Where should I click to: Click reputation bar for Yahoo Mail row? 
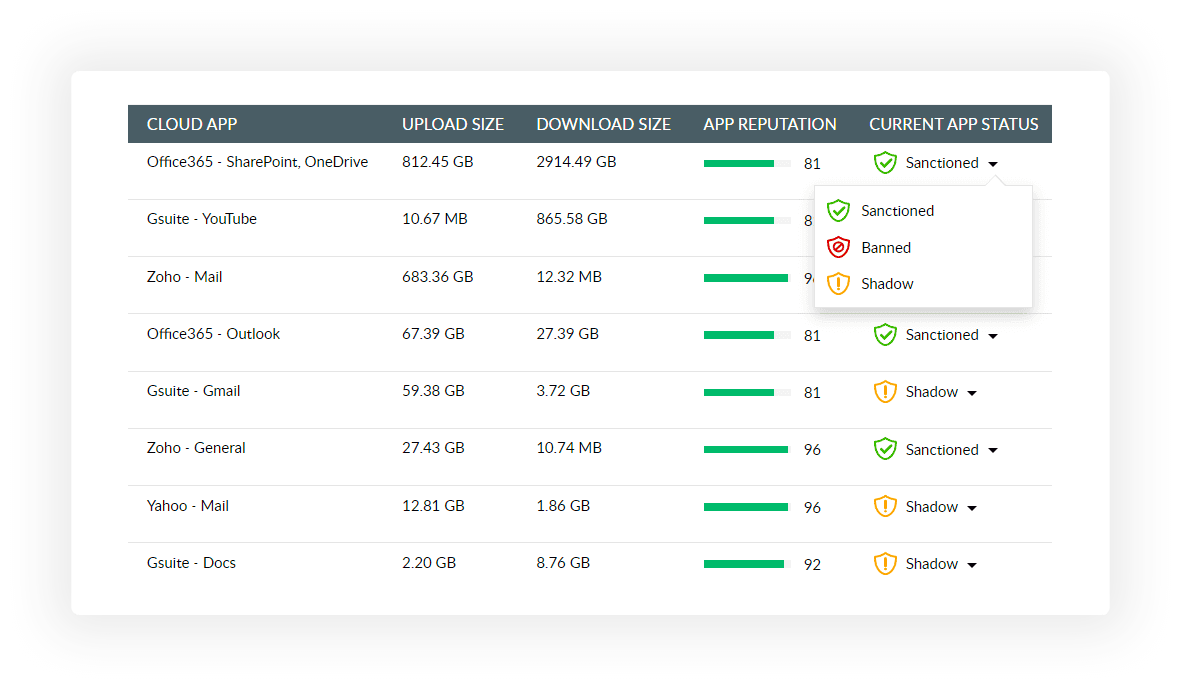point(747,507)
